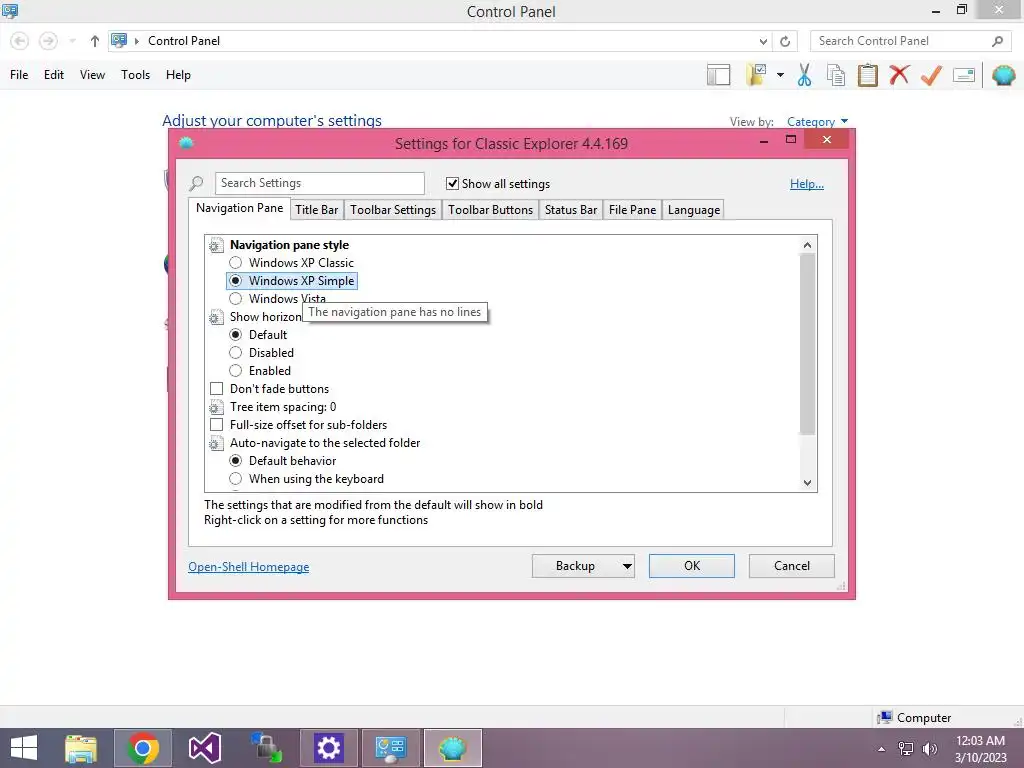Open Classic Explorer settings shell icon in toolbar

(1004, 75)
